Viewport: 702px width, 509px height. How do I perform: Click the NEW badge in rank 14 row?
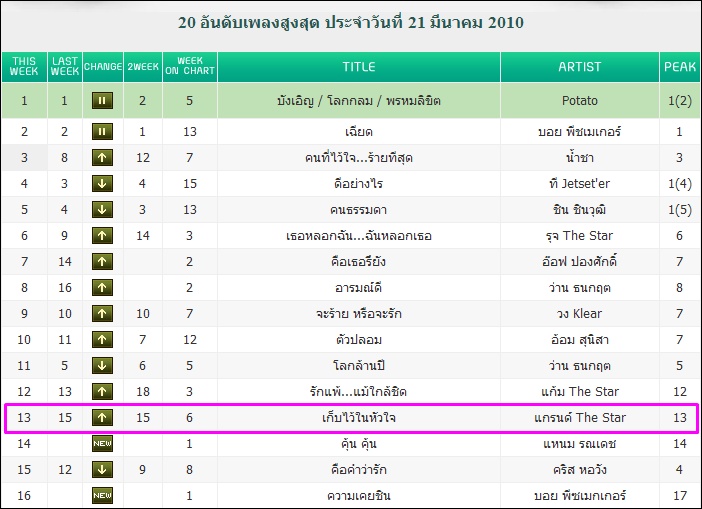pyautogui.click(x=102, y=444)
